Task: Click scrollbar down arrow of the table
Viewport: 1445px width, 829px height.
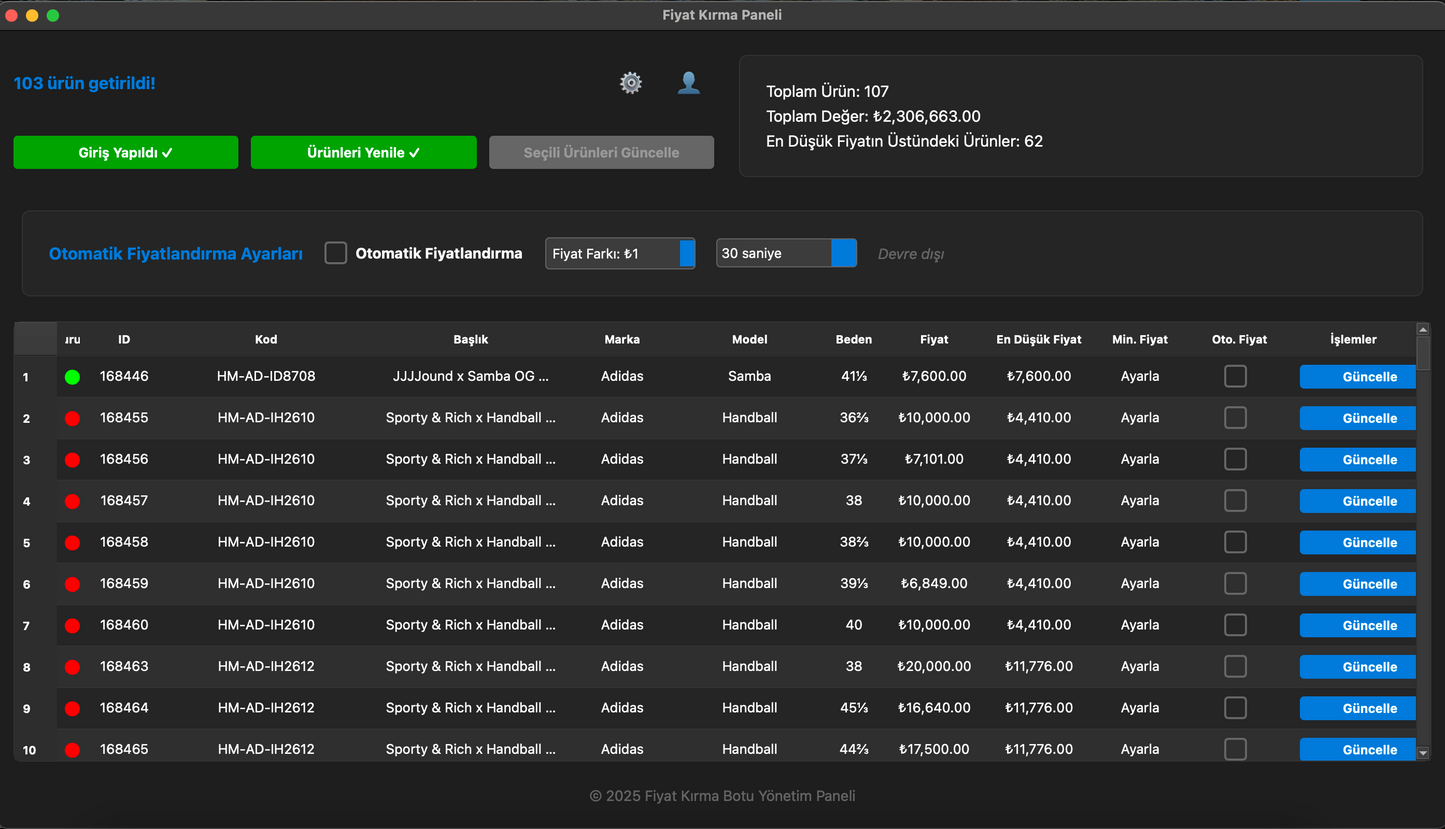Action: tap(1423, 753)
